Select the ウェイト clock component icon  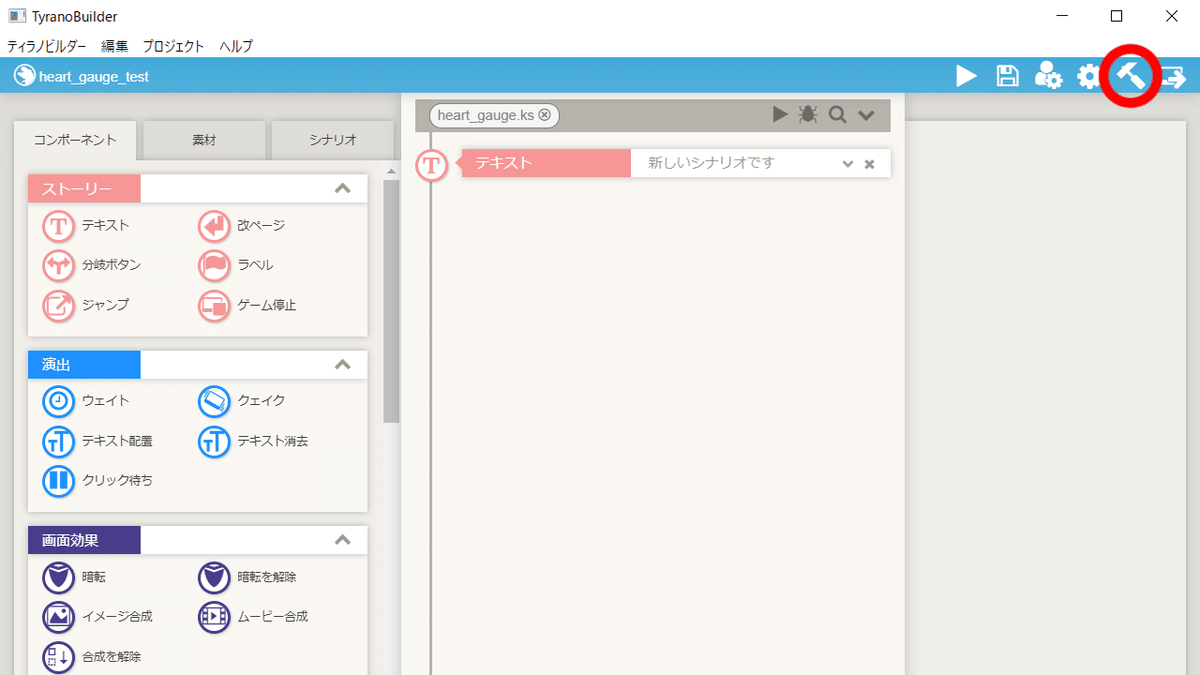tap(59, 401)
